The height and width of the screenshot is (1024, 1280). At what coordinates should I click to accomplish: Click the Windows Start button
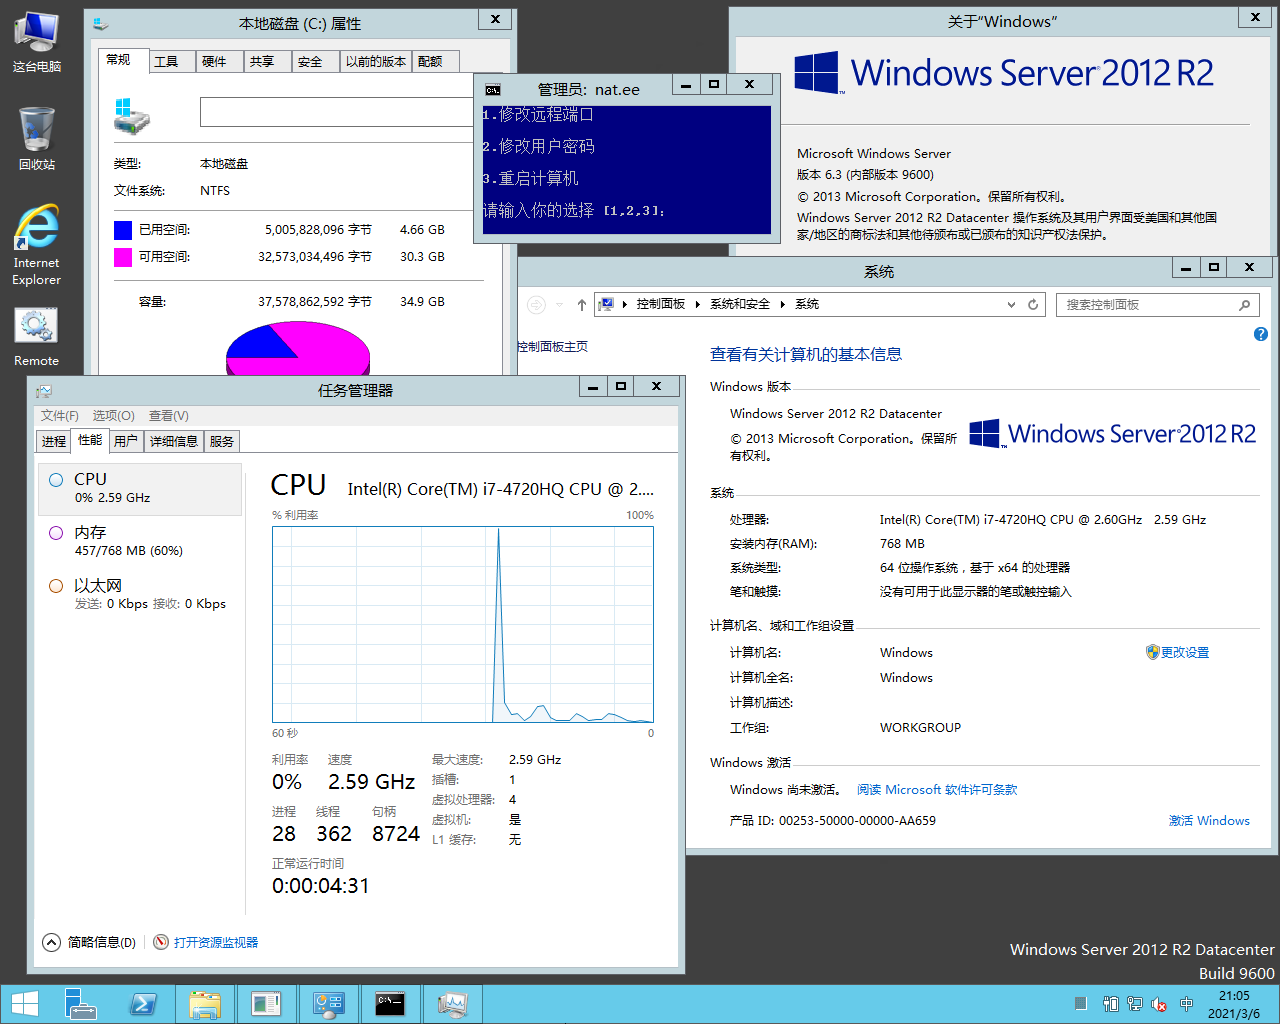[24, 1004]
